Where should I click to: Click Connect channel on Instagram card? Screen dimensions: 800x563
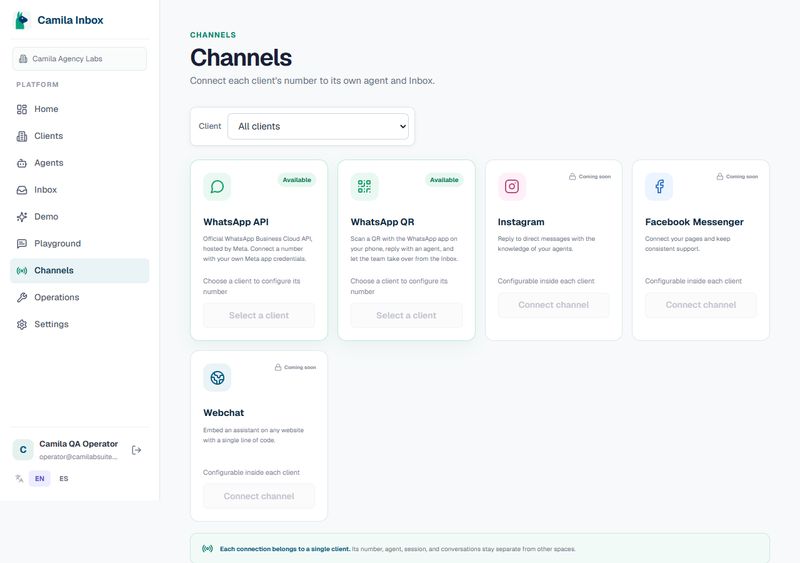click(x=554, y=305)
